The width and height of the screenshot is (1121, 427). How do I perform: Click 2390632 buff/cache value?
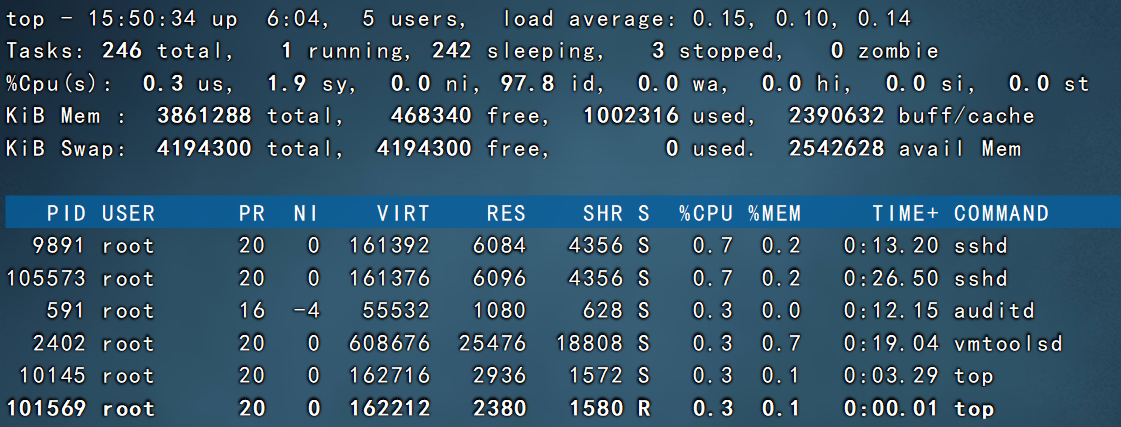tap(836, 116)
